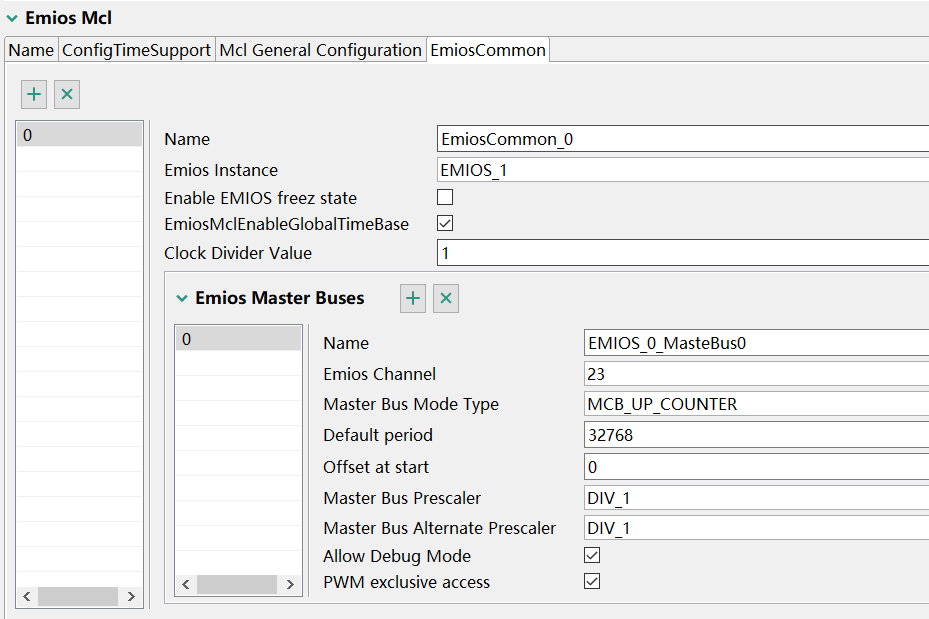Click the Default period input field
Viewport: 929px width, 619px height.
click(x=756, y=436)
